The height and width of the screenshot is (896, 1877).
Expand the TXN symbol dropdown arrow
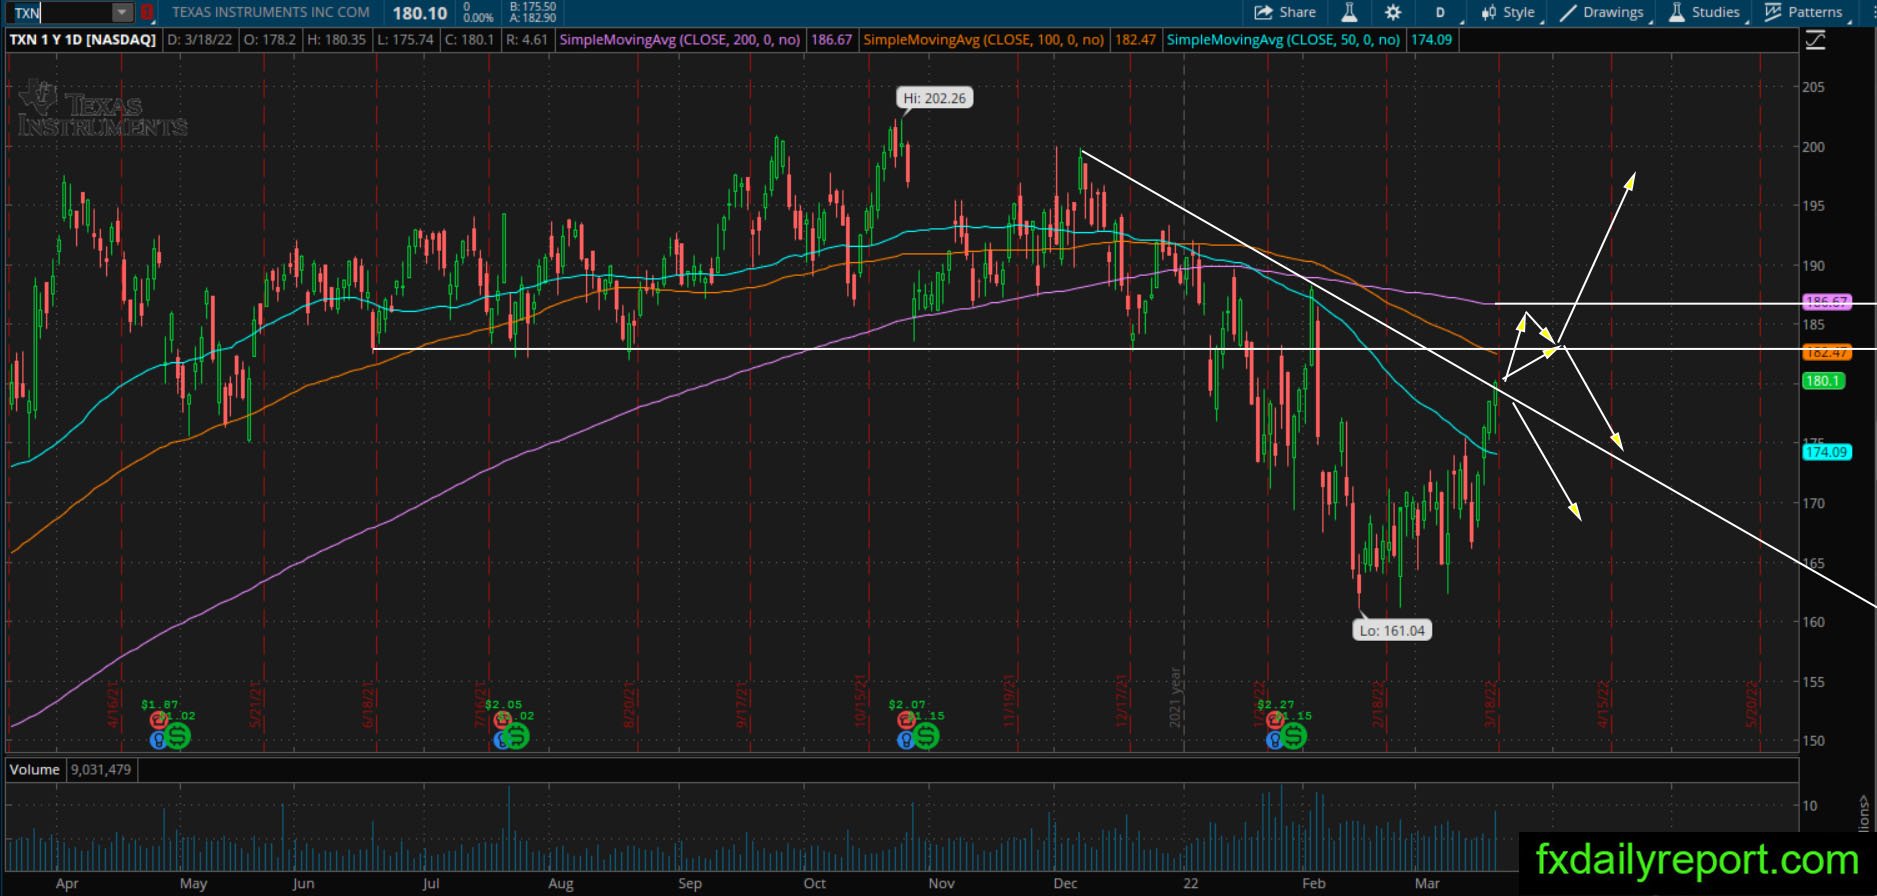coord(122,13)
